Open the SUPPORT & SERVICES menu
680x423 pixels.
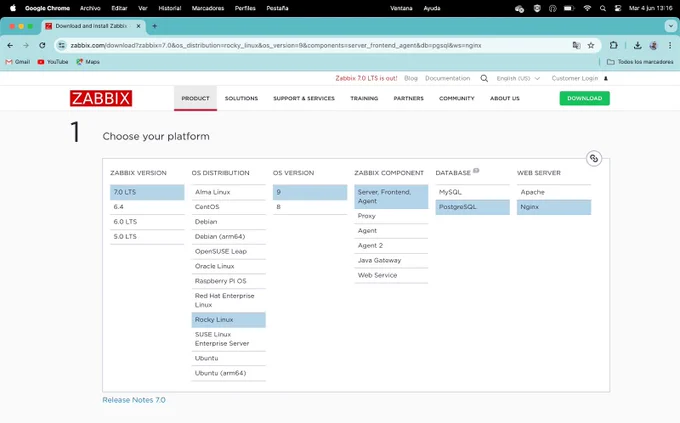304,98
